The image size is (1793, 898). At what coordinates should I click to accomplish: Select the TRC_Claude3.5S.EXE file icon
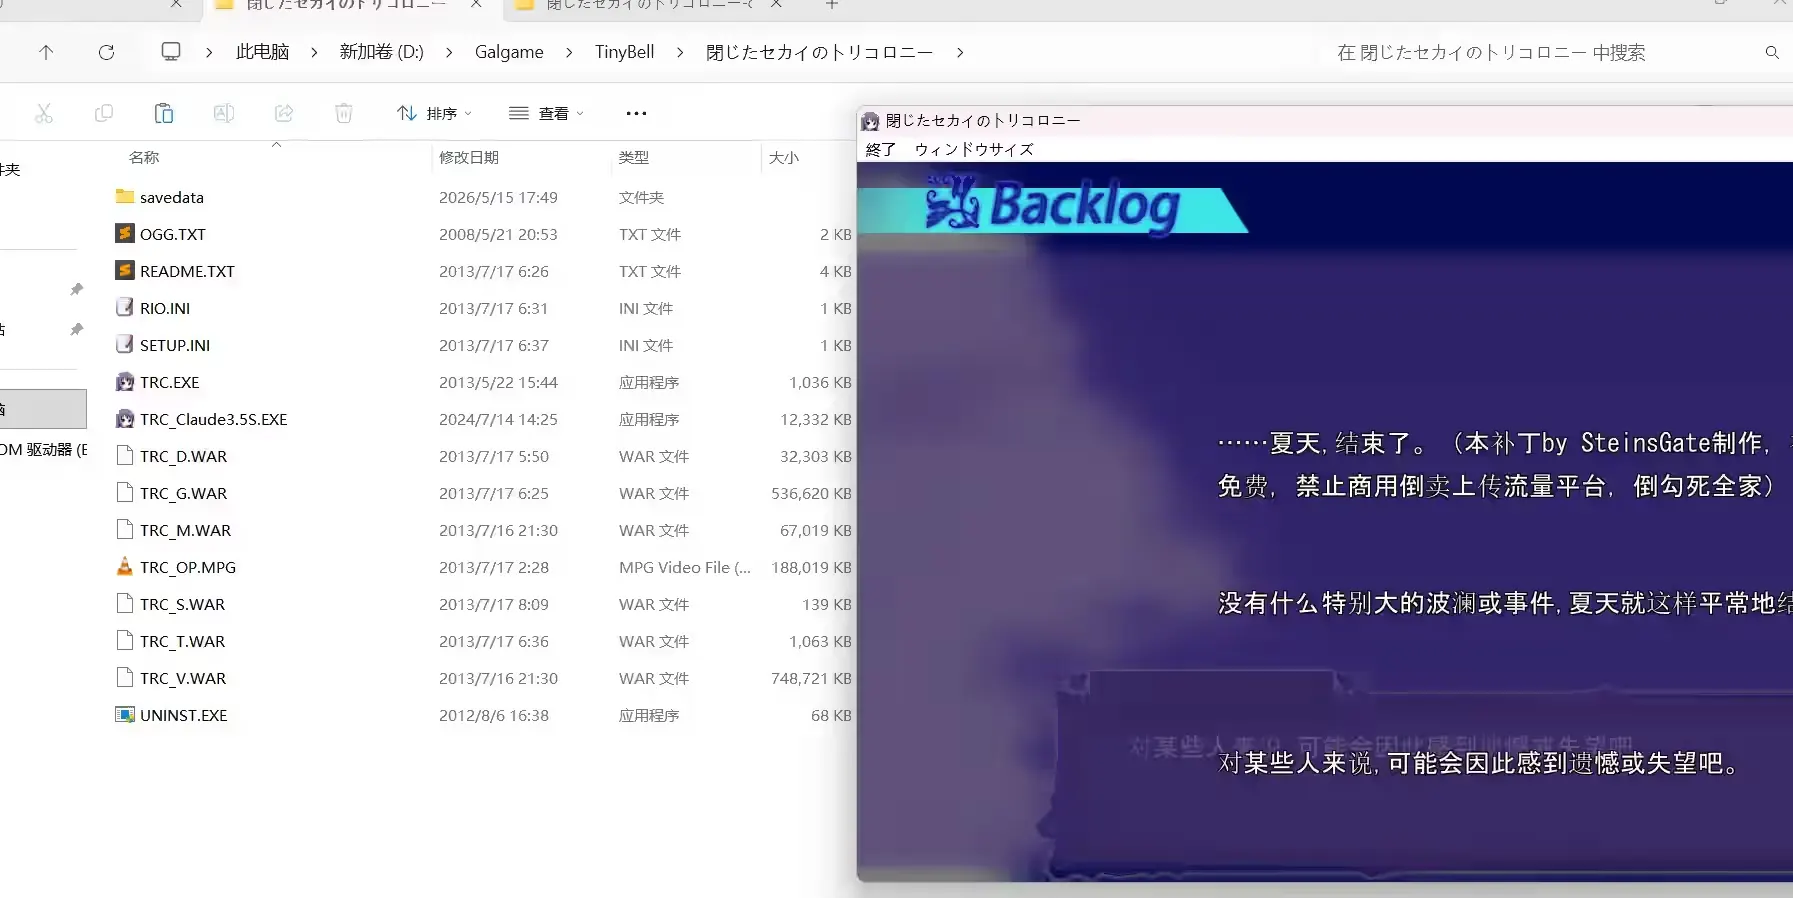click(125, 419)
